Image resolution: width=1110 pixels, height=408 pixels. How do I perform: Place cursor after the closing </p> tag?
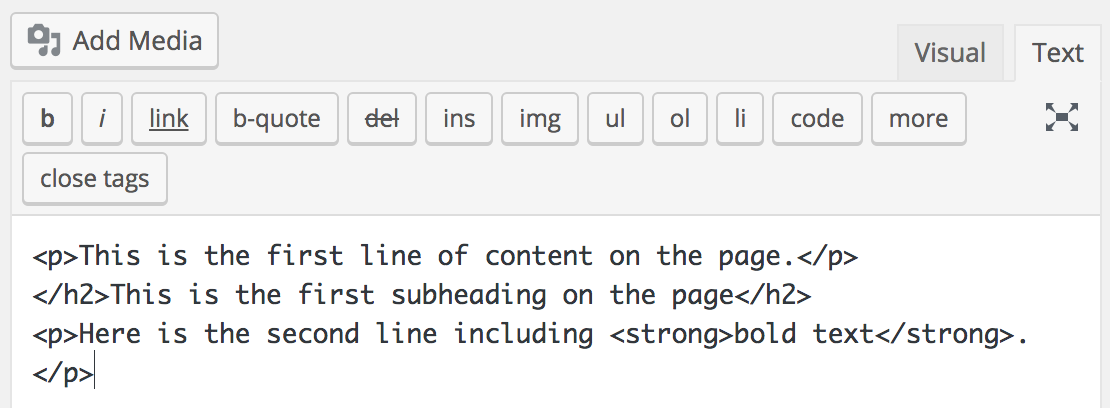(94, 375)
